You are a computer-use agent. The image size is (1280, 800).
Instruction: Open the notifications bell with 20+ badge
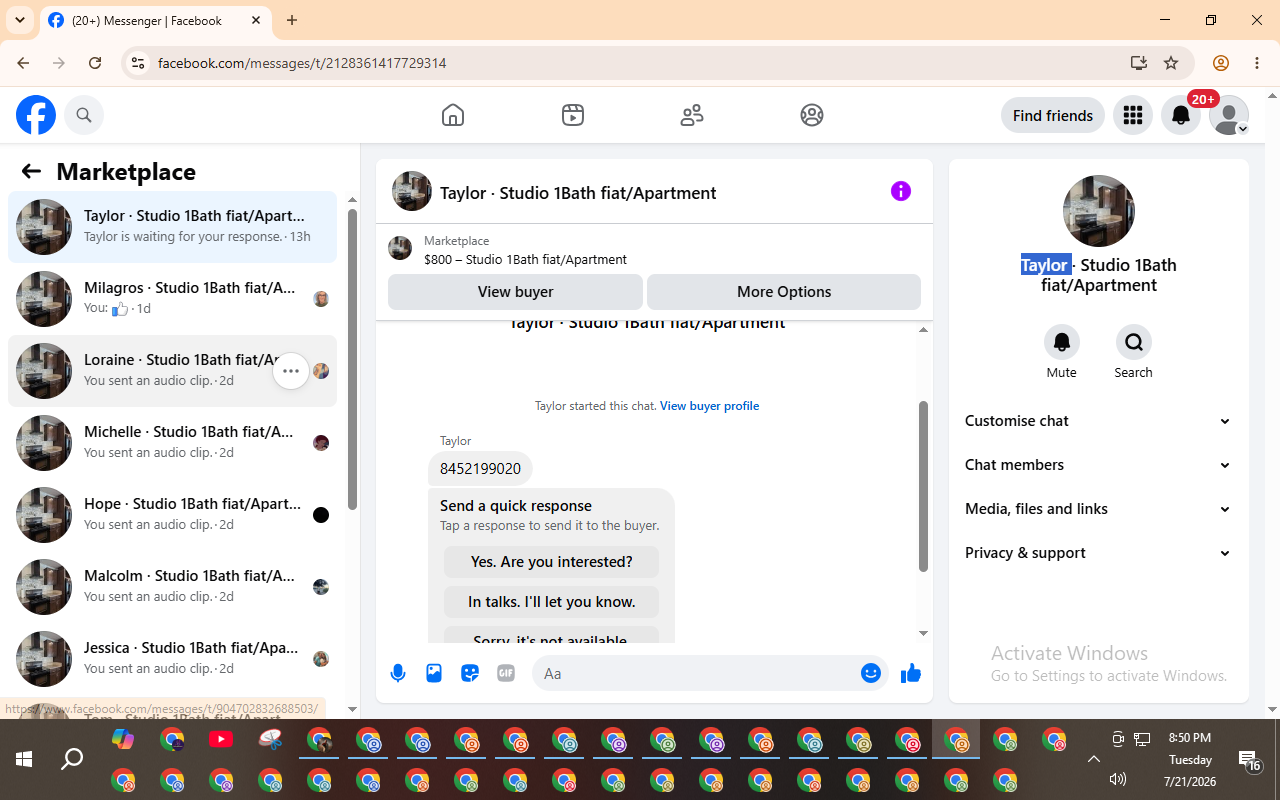click(x=1181, y=116)
